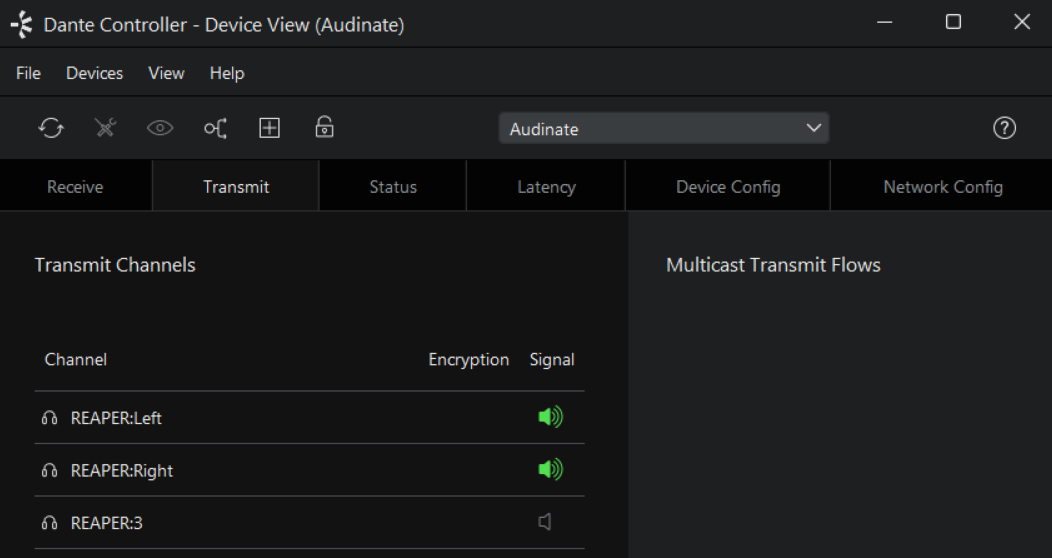The image size is (1052, 558).
Task: Open the File menu
Action: [x=28, y=73]
